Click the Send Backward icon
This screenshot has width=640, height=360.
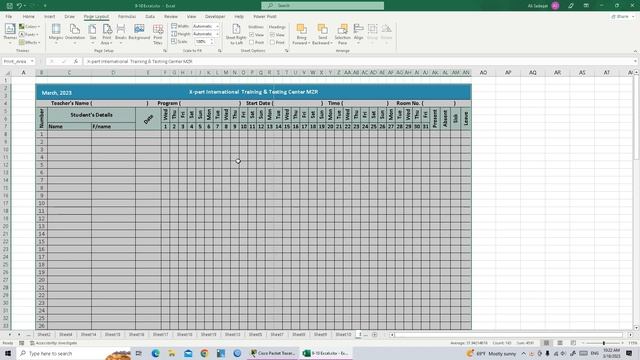[x=322, y=29]
